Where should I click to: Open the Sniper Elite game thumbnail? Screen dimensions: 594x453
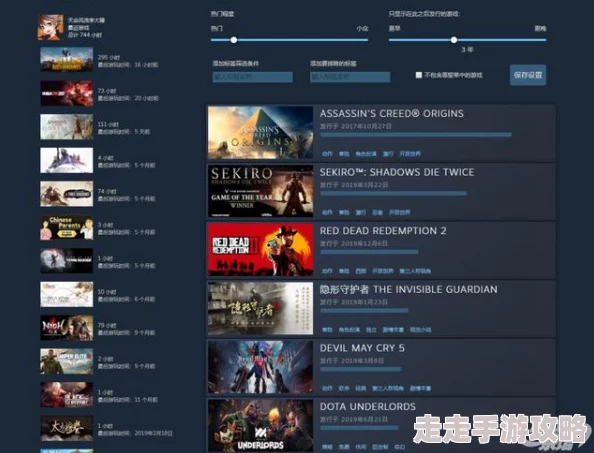point(67,361)
